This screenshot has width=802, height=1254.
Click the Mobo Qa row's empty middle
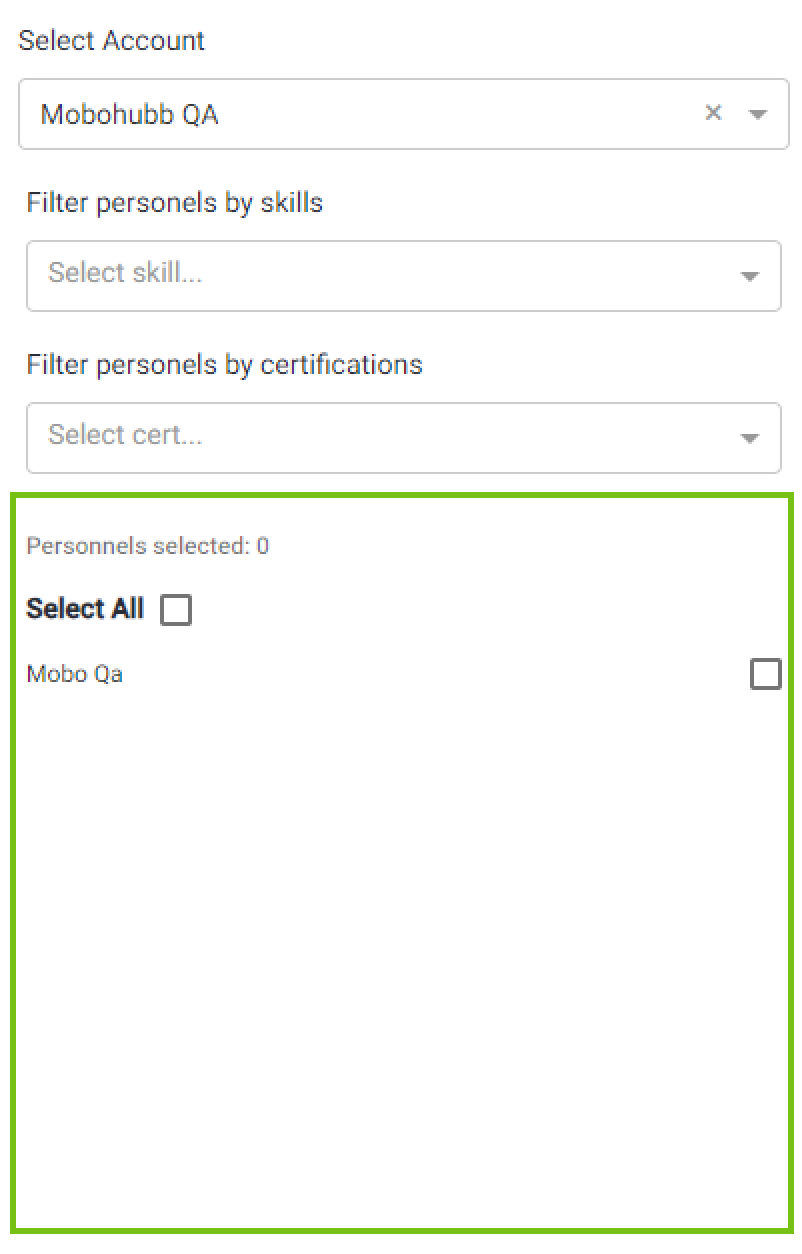coord(430,675)
